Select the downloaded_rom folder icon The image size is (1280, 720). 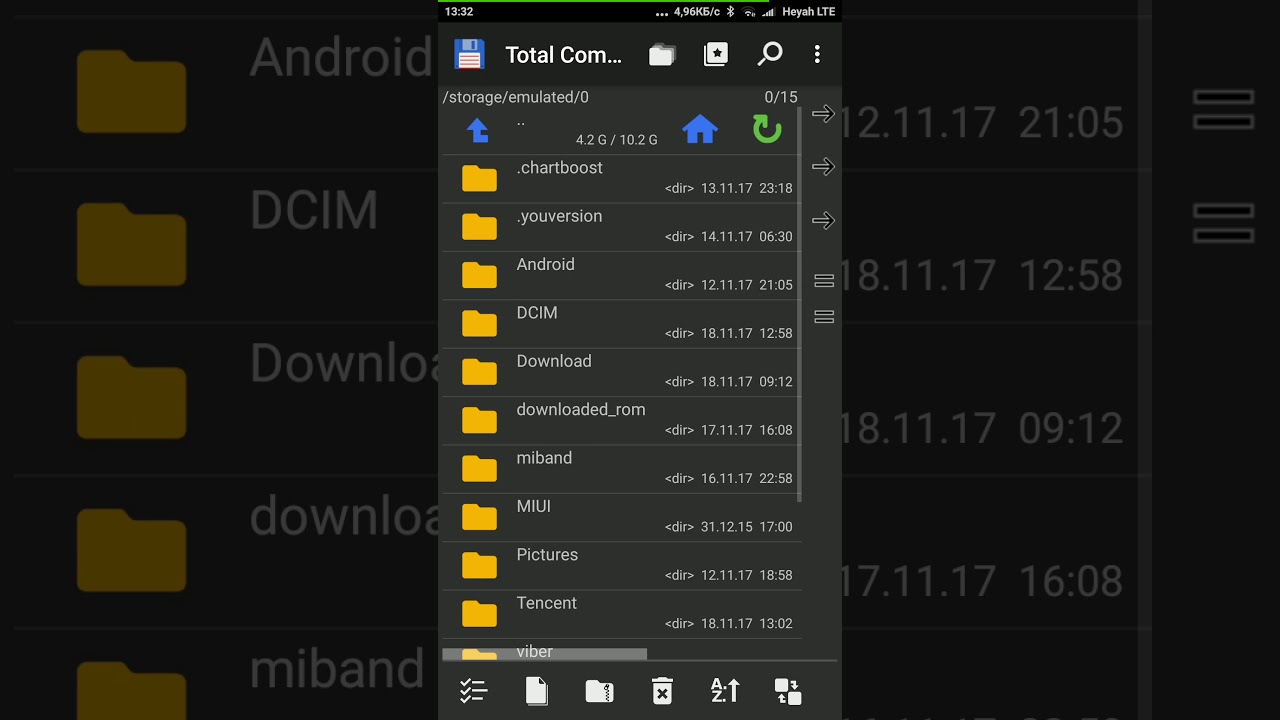click(x=479, y=420)
